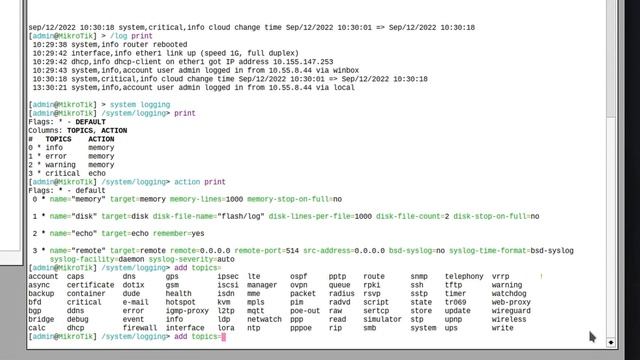Click the terminal scrollbar down arrow

click(x=611, y=342)
